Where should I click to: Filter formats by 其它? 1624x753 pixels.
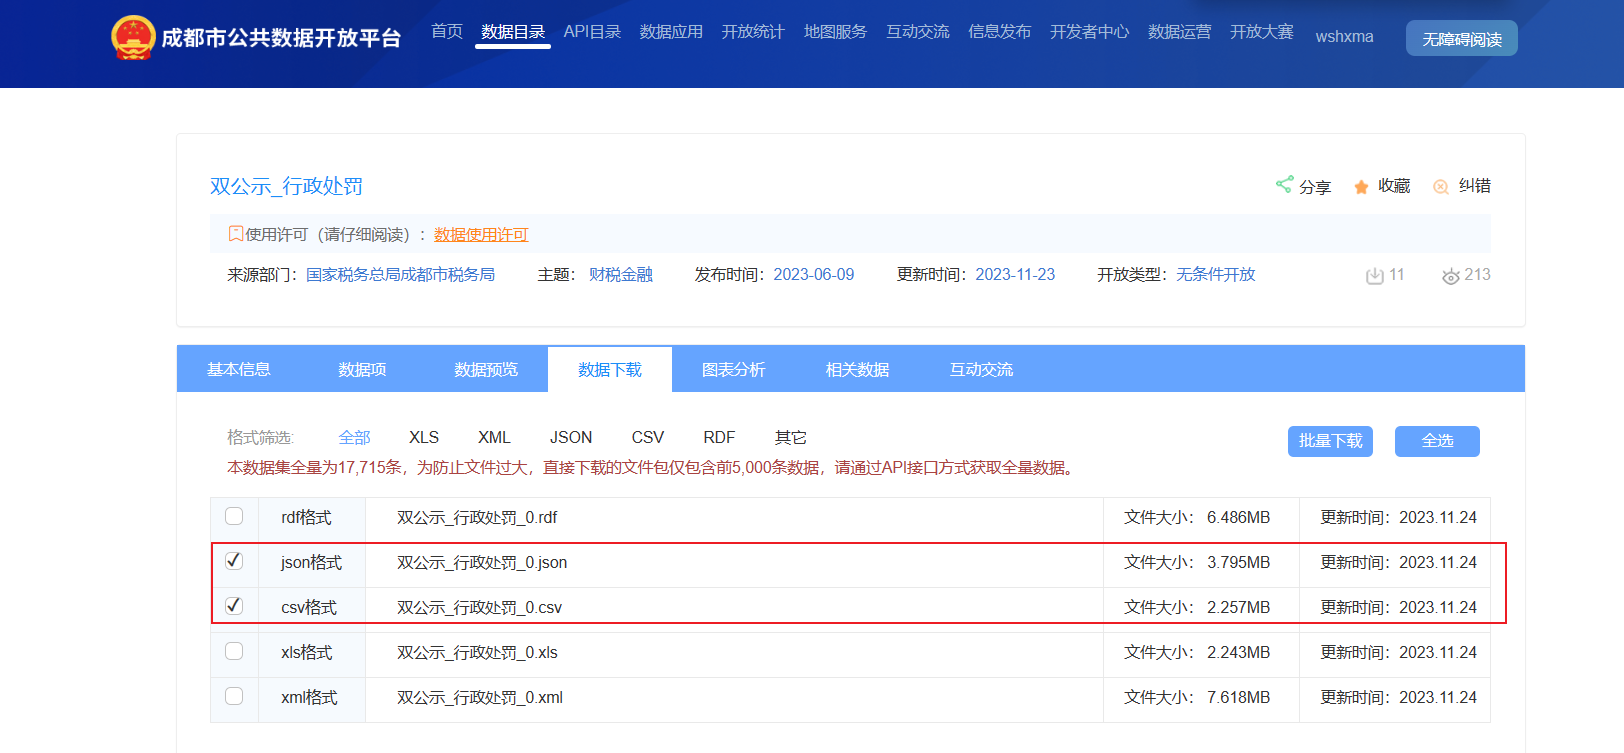pyautogui.click(x=791, y=437)
